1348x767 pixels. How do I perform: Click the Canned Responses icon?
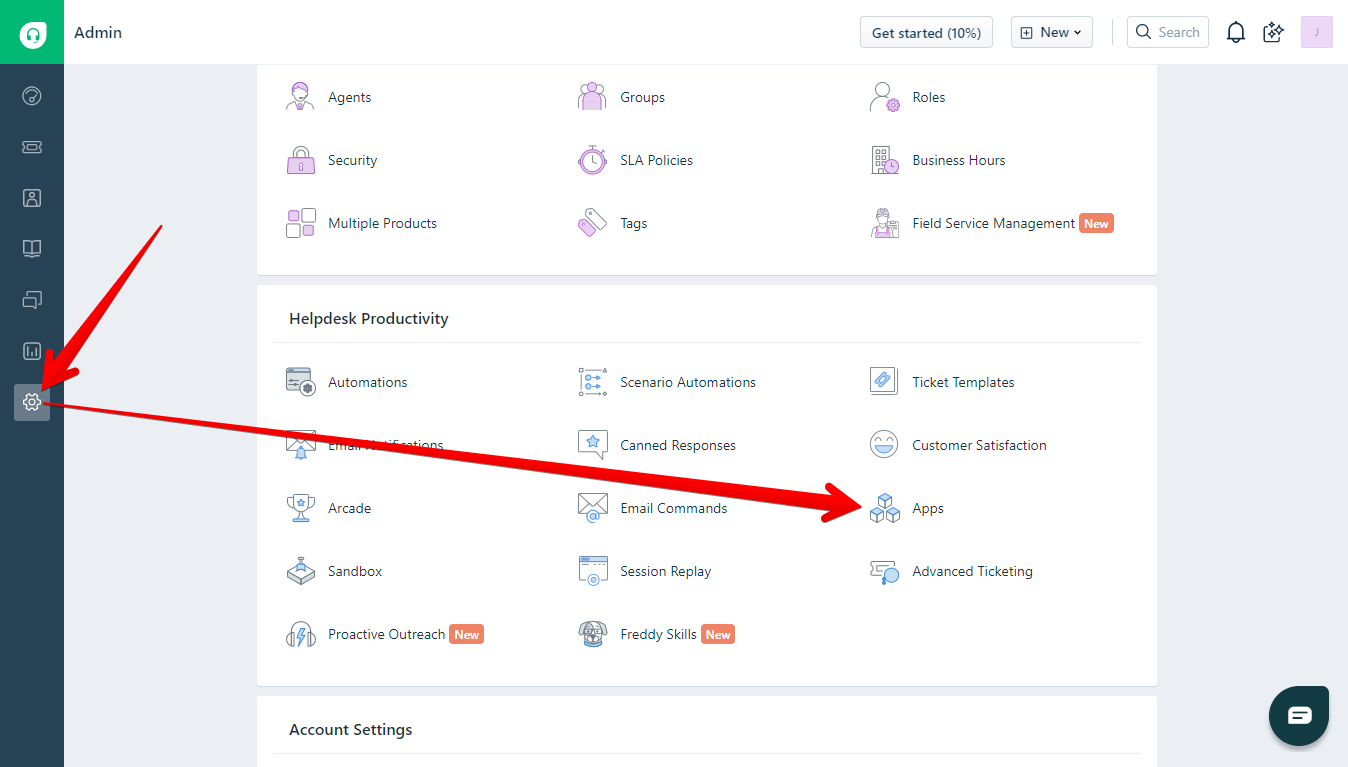pos(592,445)
